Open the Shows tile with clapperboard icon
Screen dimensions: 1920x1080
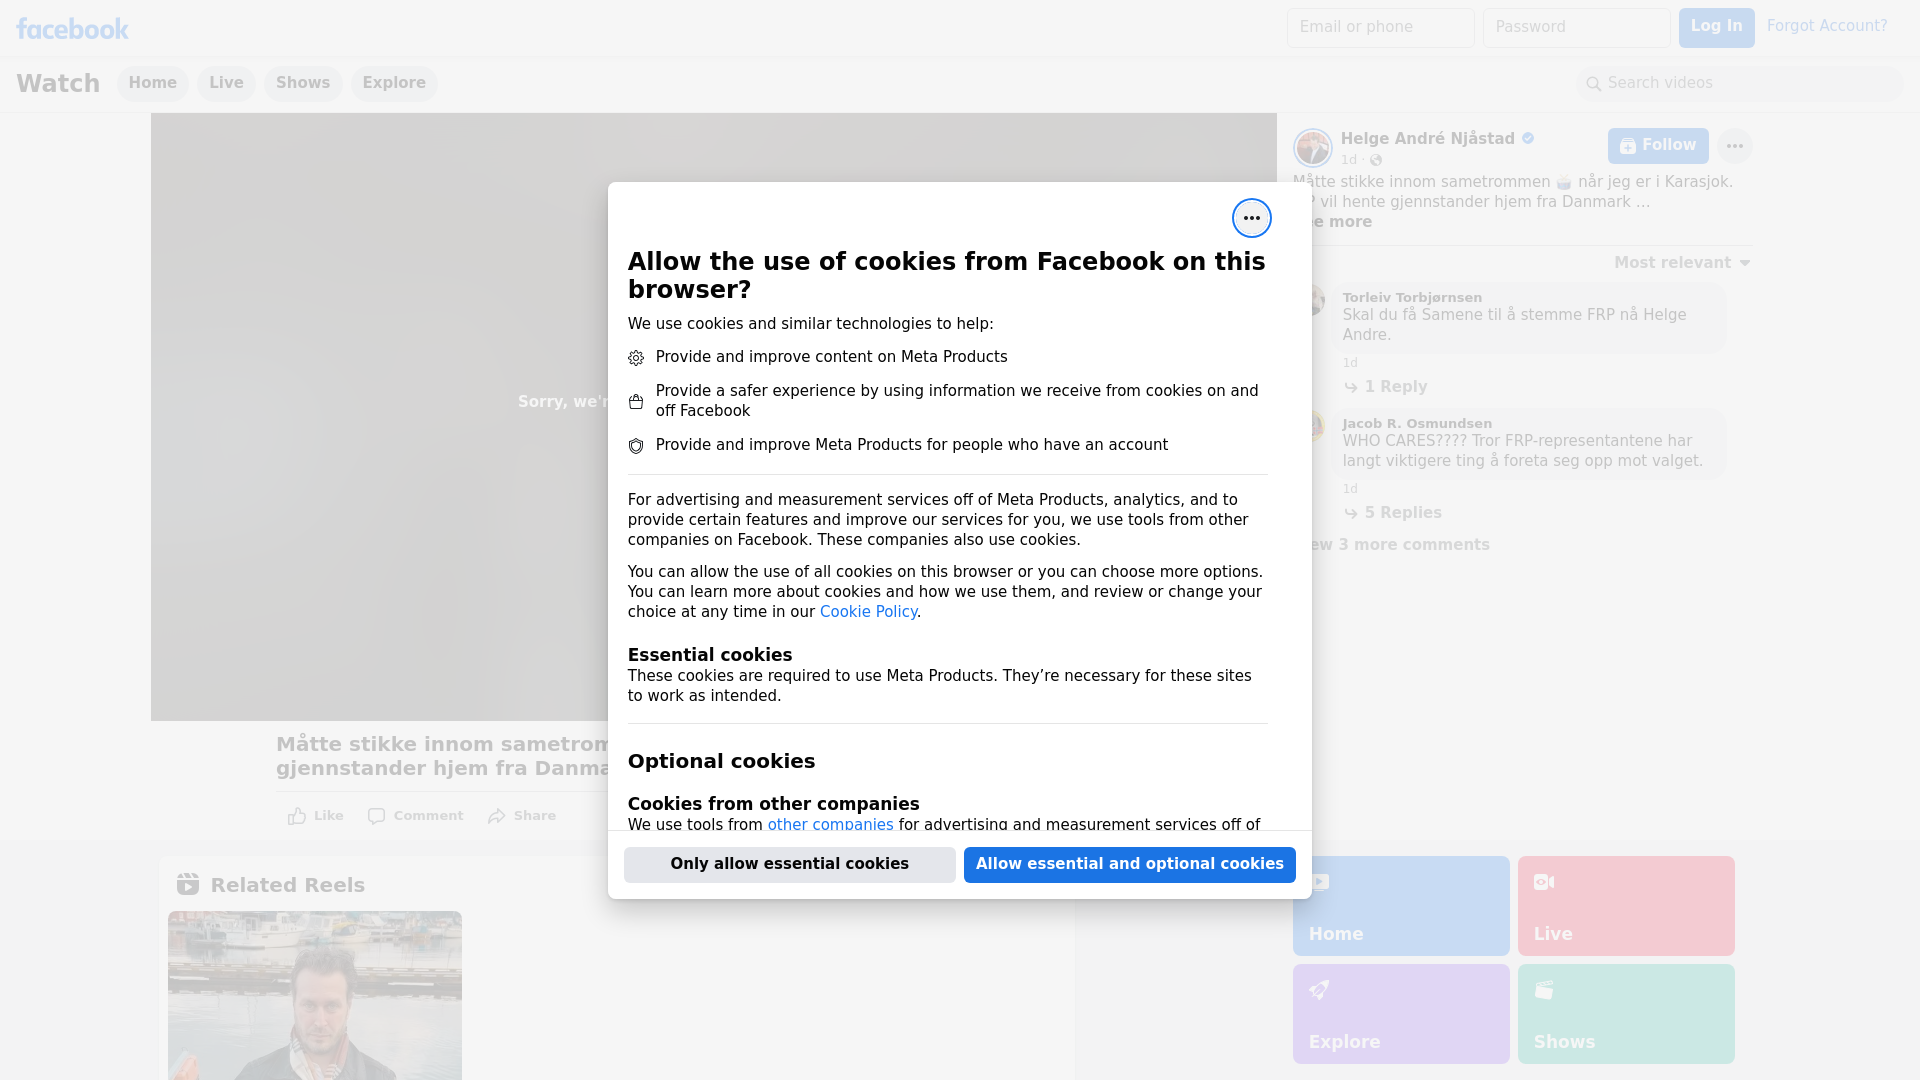(x=1626, y=1014)
